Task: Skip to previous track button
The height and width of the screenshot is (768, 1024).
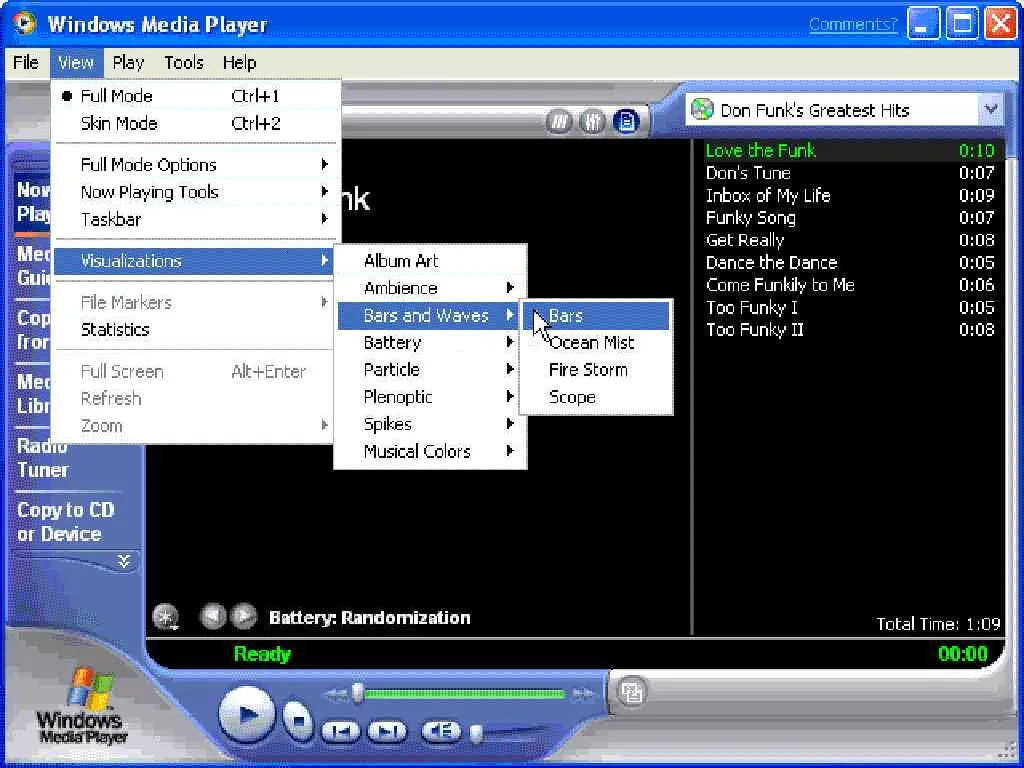Action: [x=341, y=731]
